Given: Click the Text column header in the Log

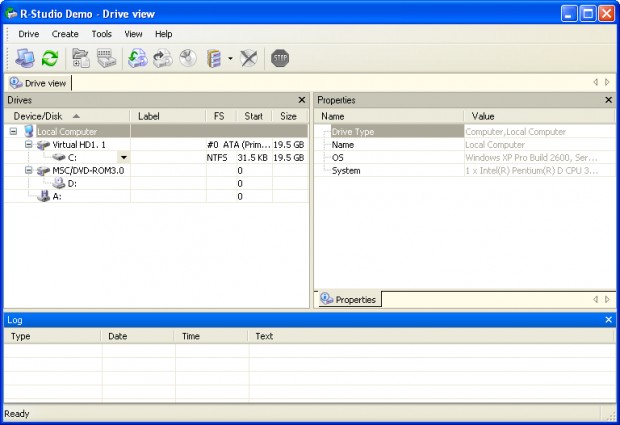Looking at the screenshot, I should [431, 336].
